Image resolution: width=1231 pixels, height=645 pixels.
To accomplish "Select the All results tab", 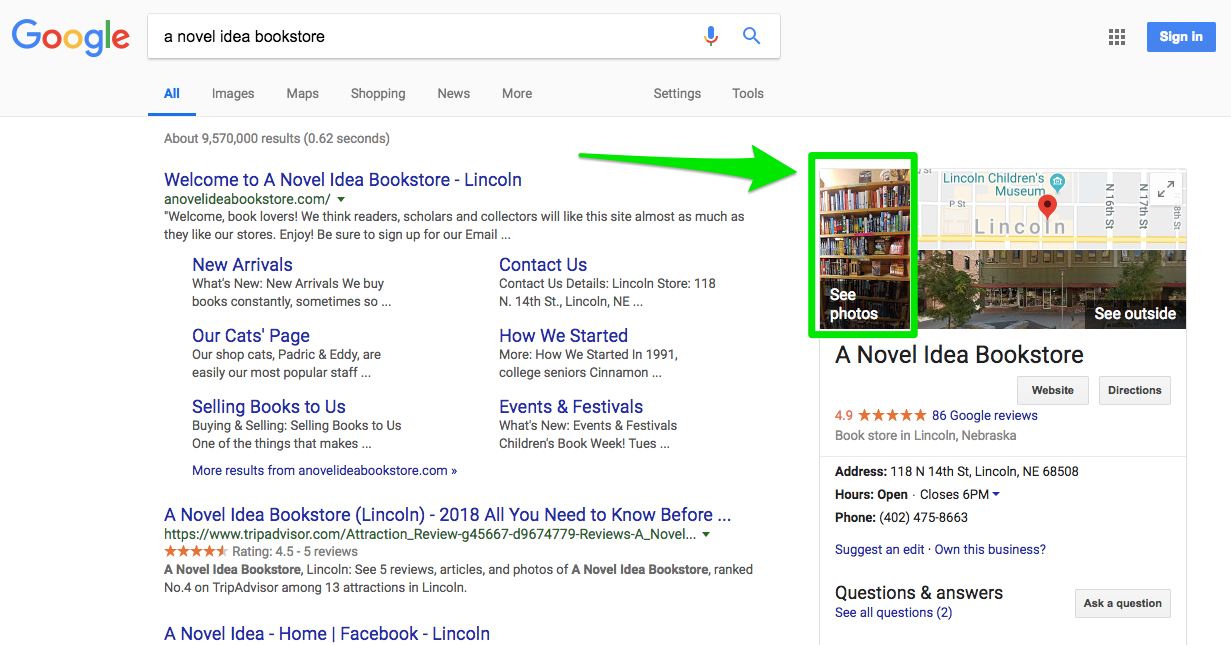I will 172,93.
